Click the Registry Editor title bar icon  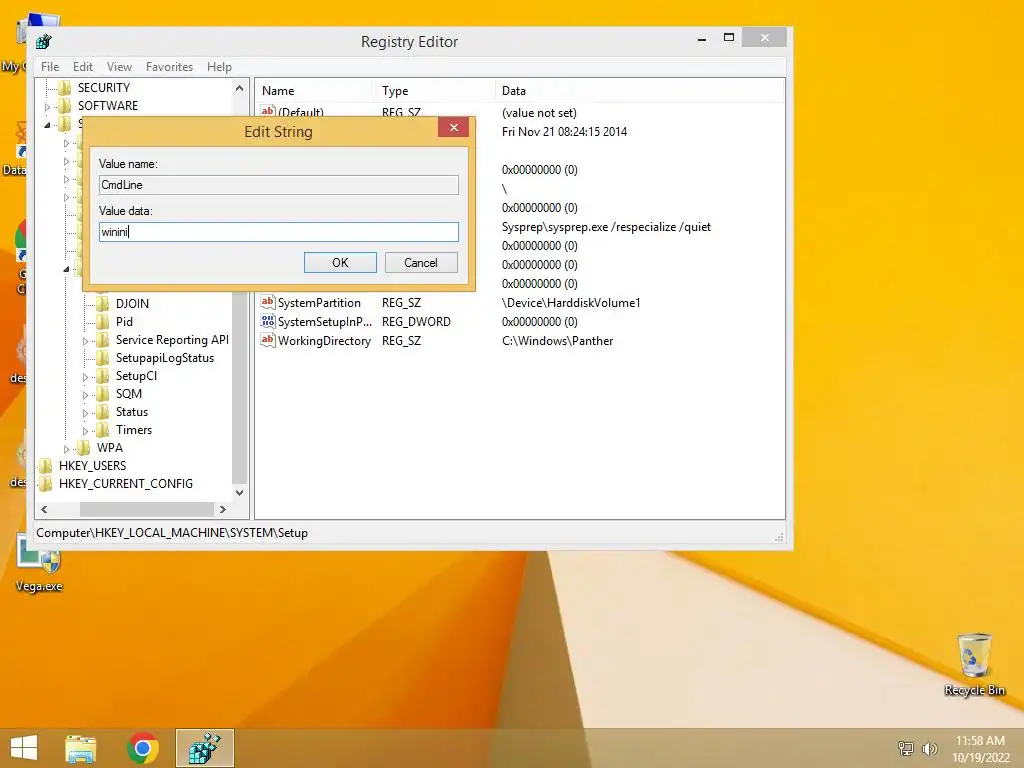pyautogui.click(x=44, y=42)
